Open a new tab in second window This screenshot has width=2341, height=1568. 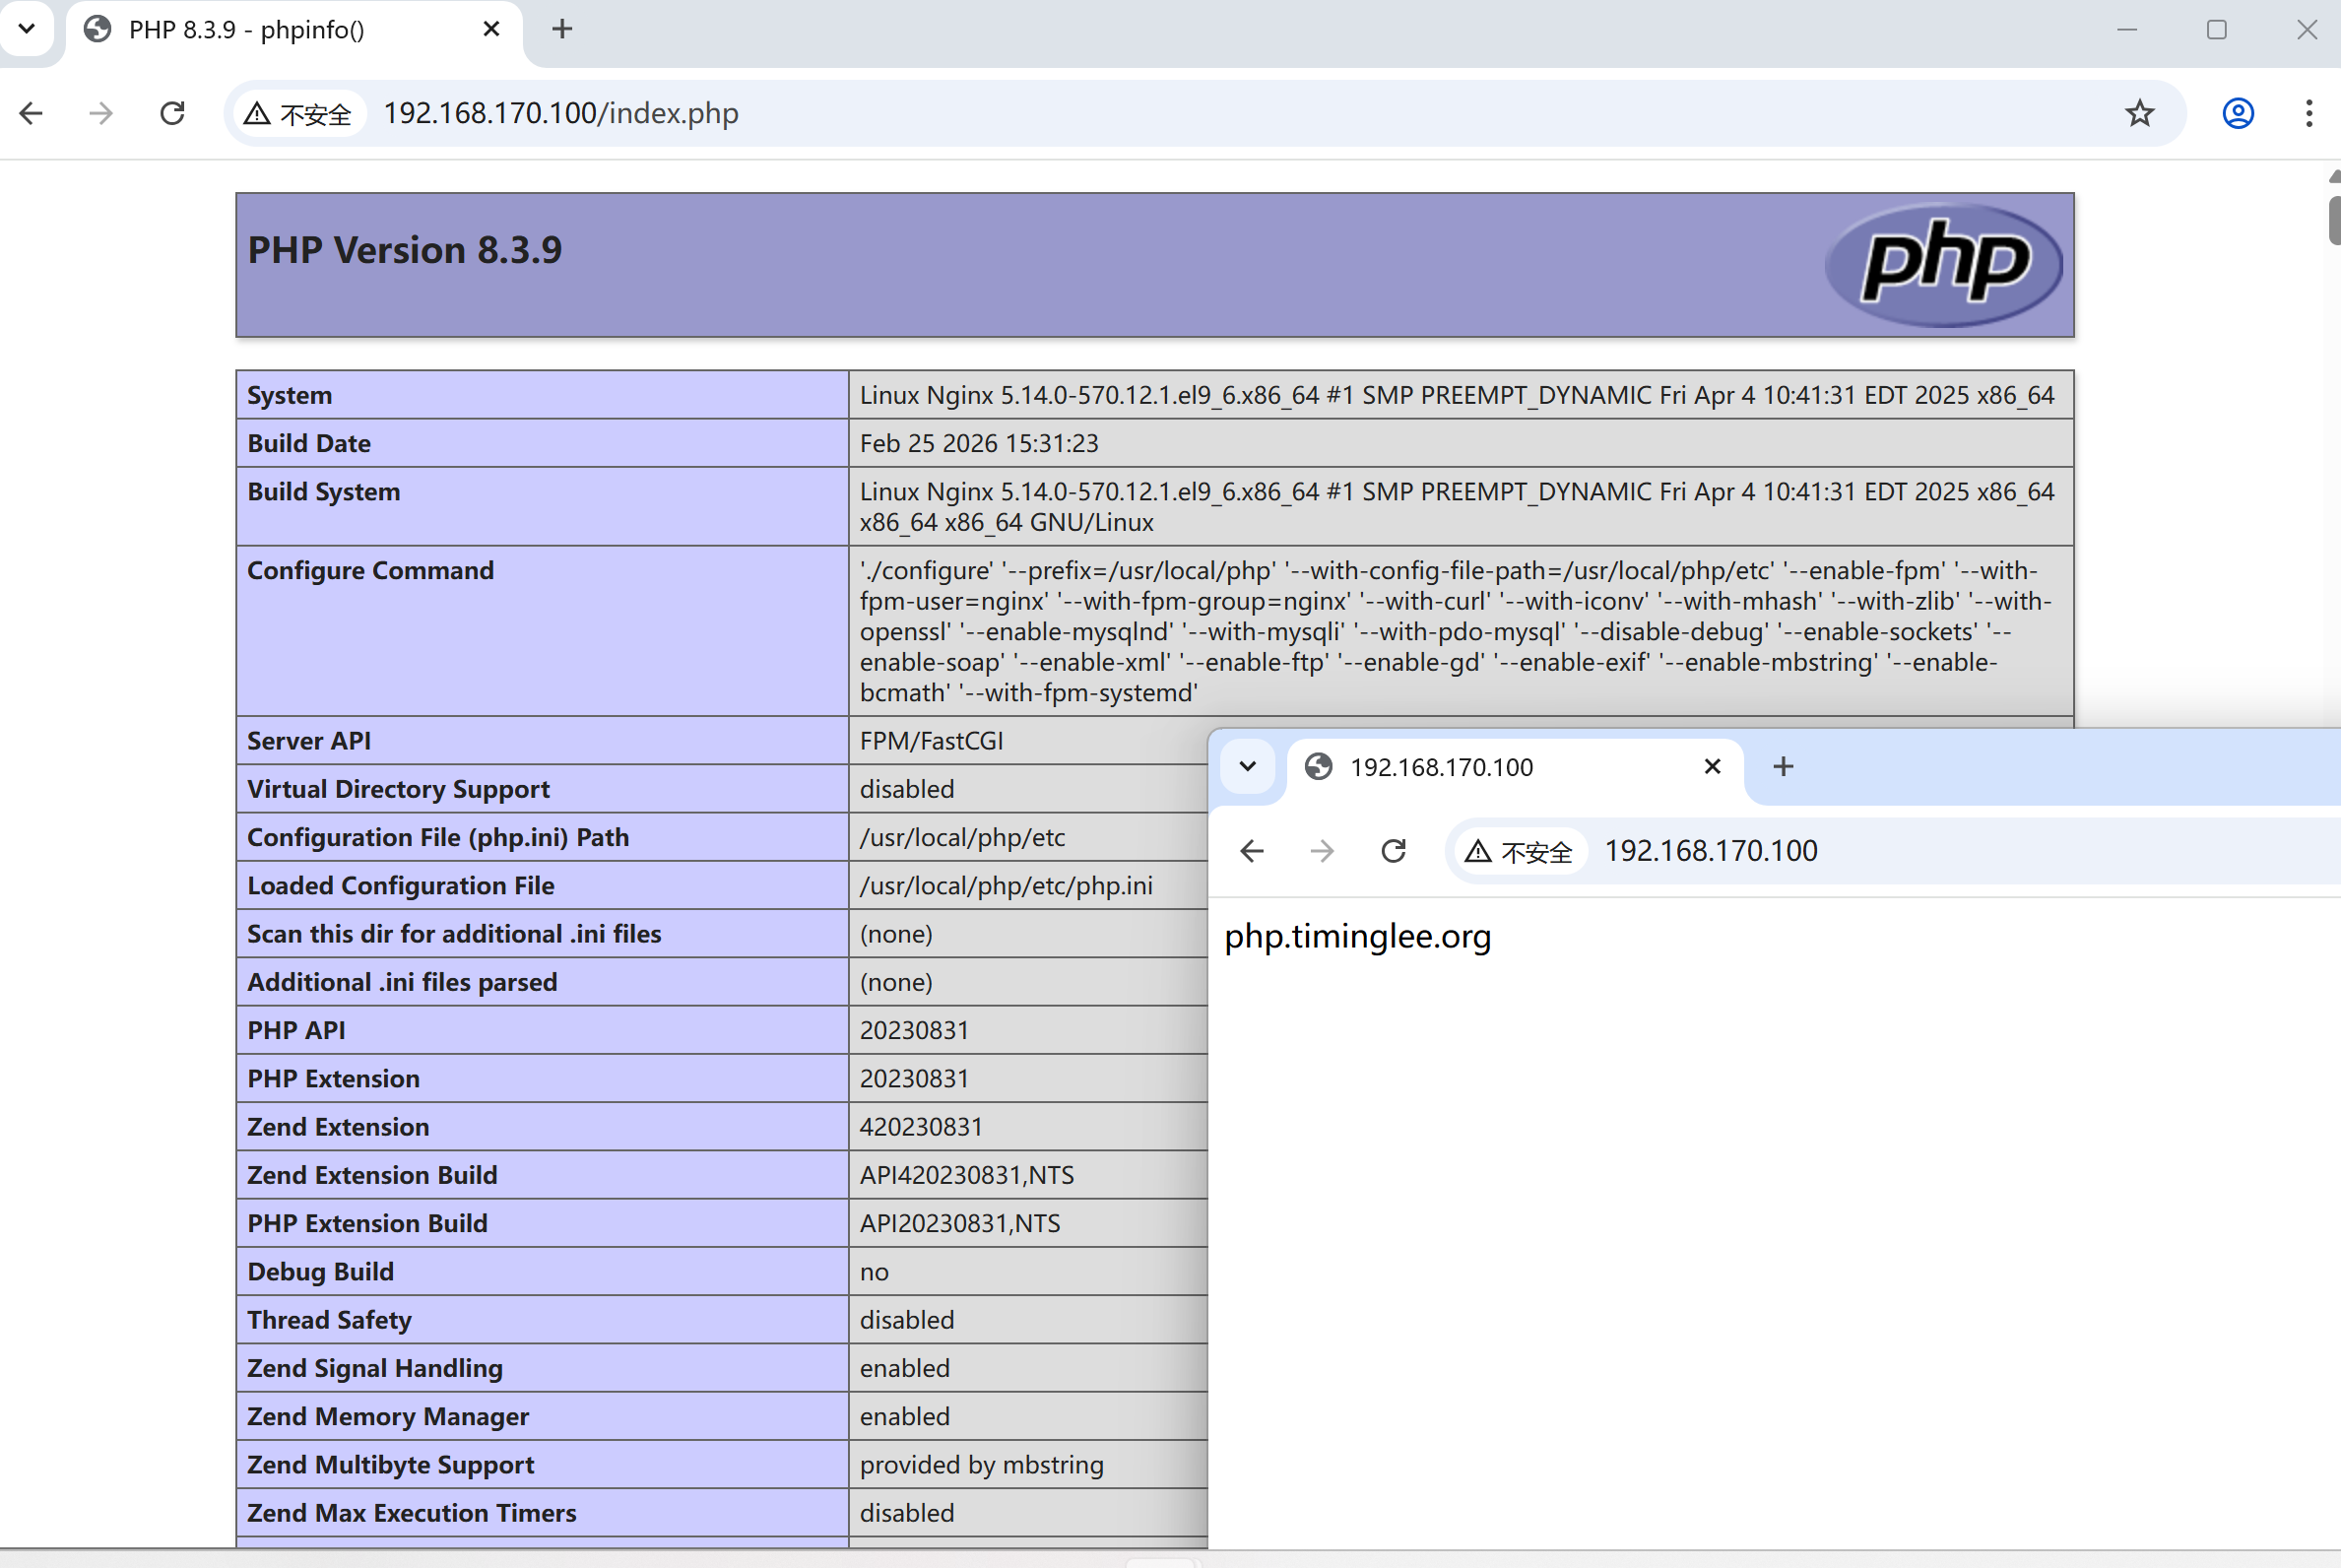(1782, 767)
